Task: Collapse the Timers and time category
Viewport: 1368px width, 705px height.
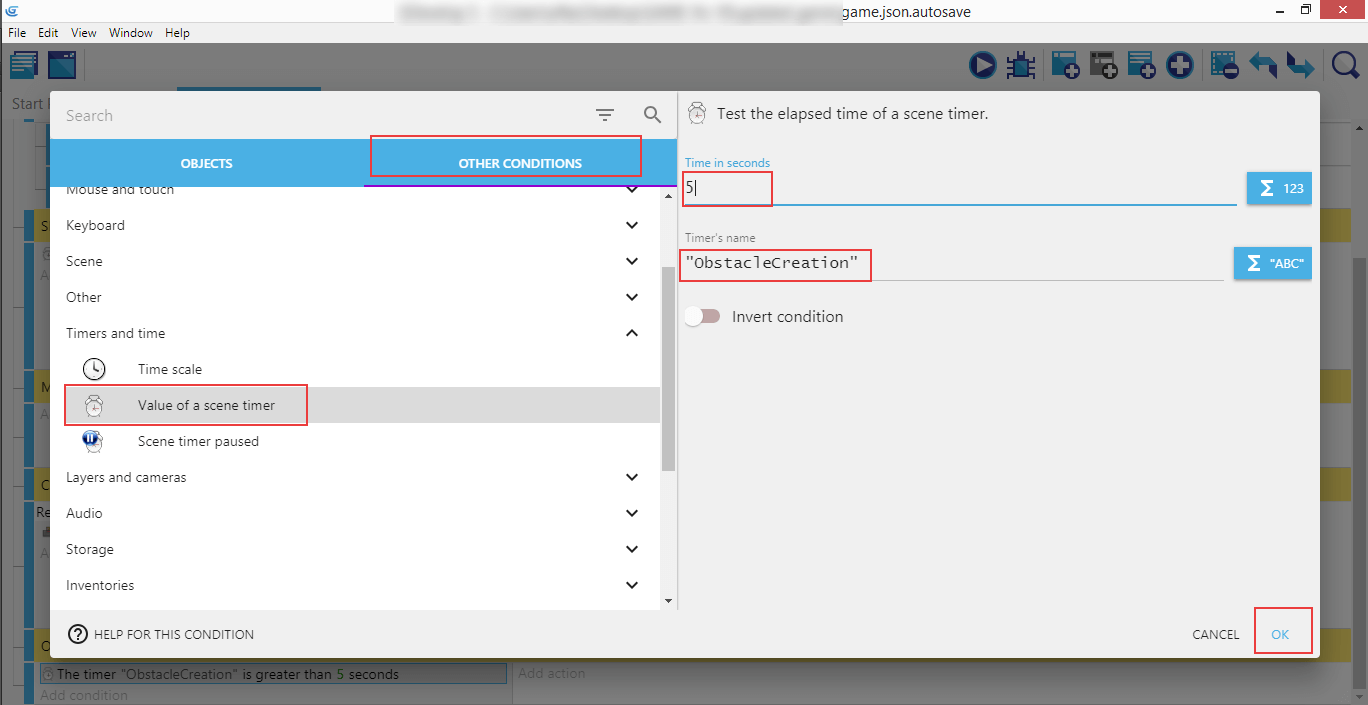Action: point(631,333)
